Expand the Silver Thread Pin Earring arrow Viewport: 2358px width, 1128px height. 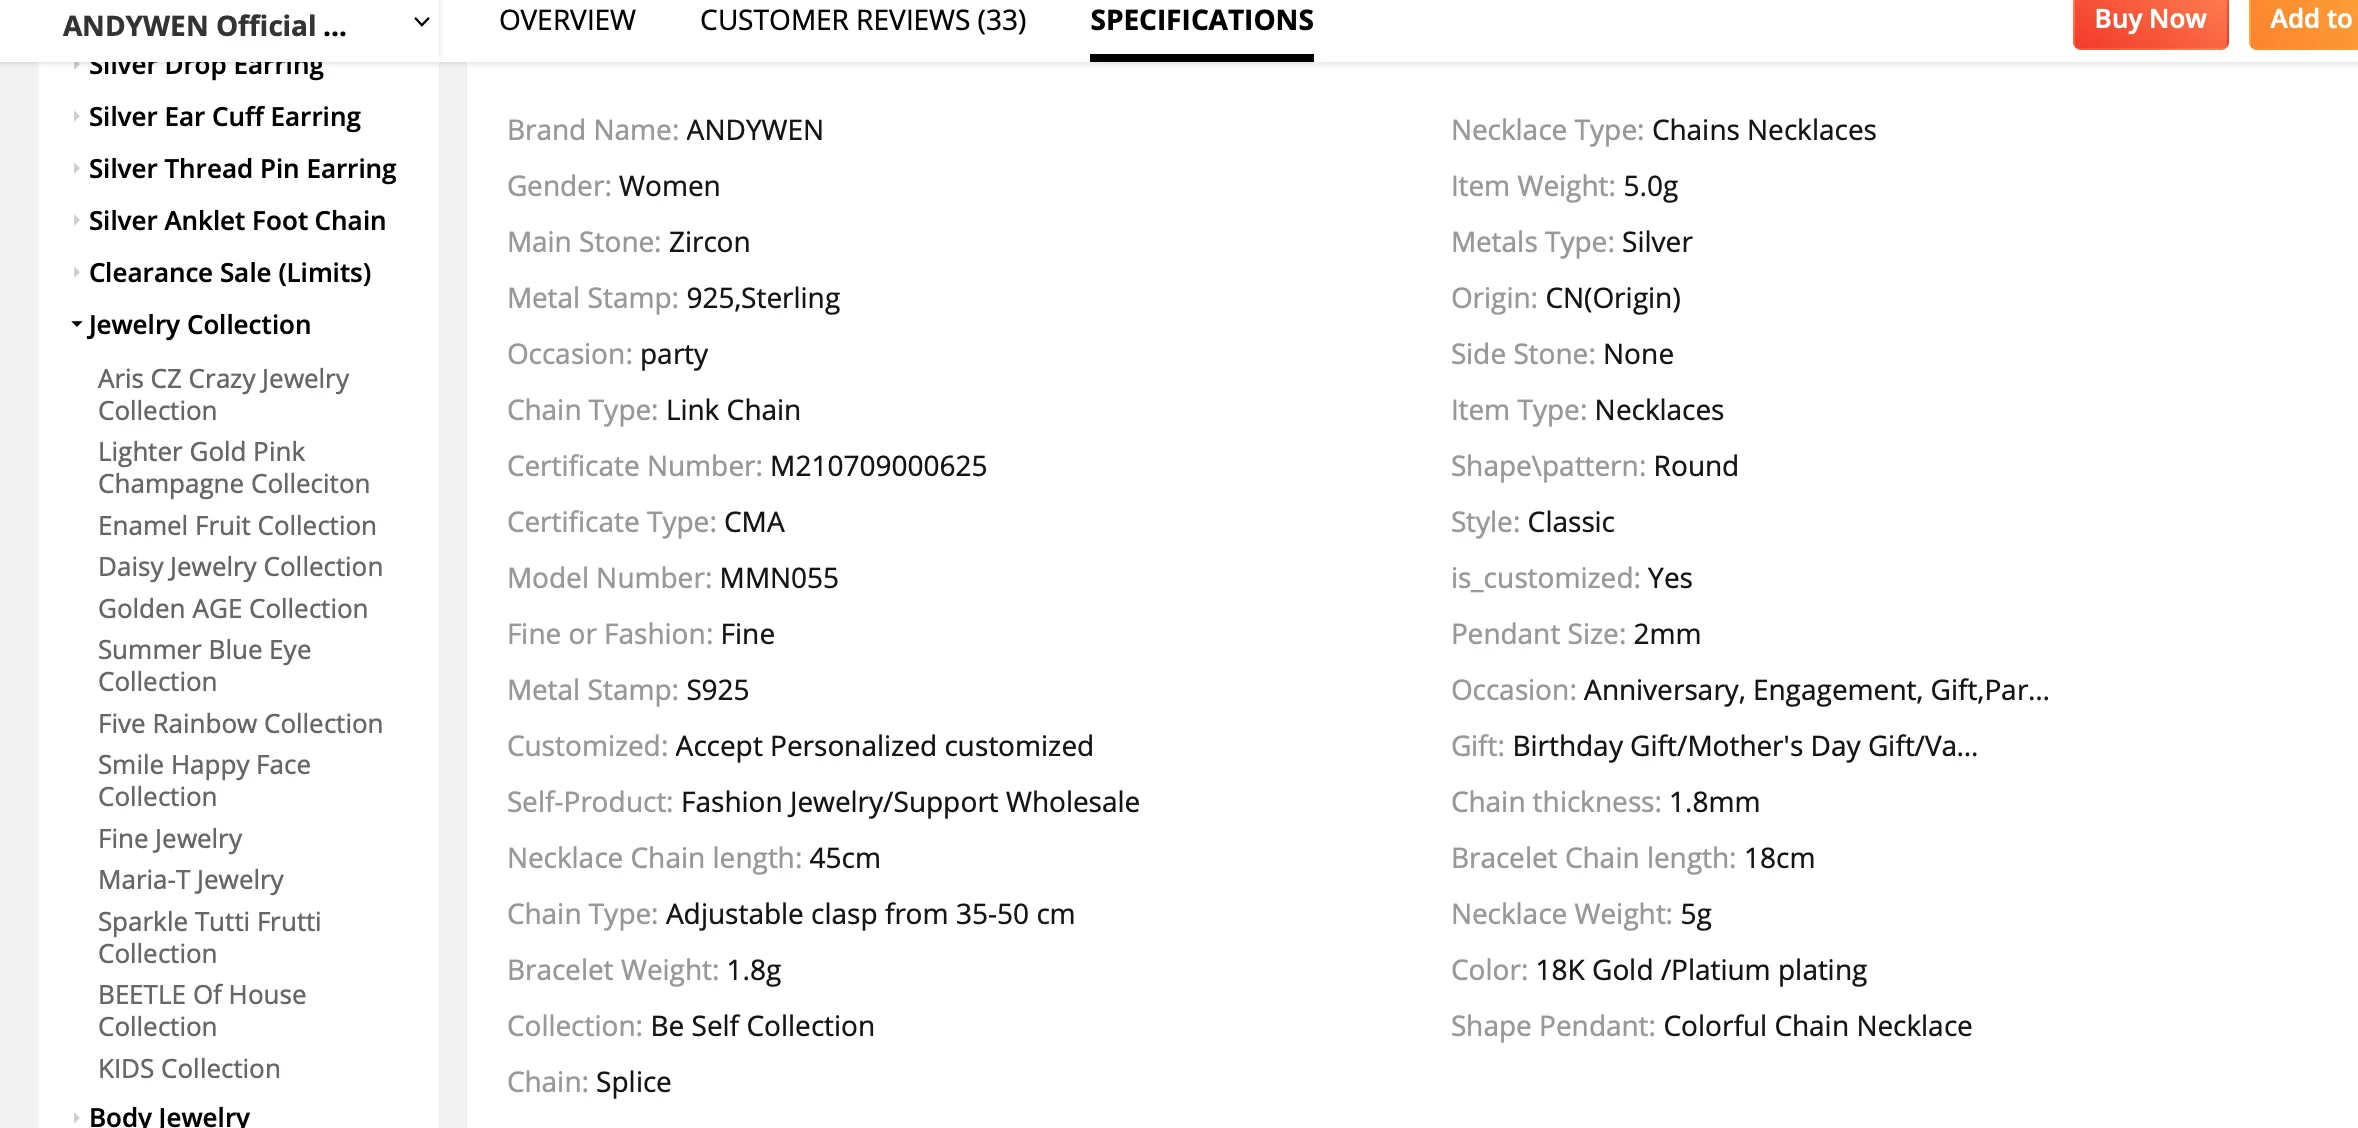[x=76, y=169]
